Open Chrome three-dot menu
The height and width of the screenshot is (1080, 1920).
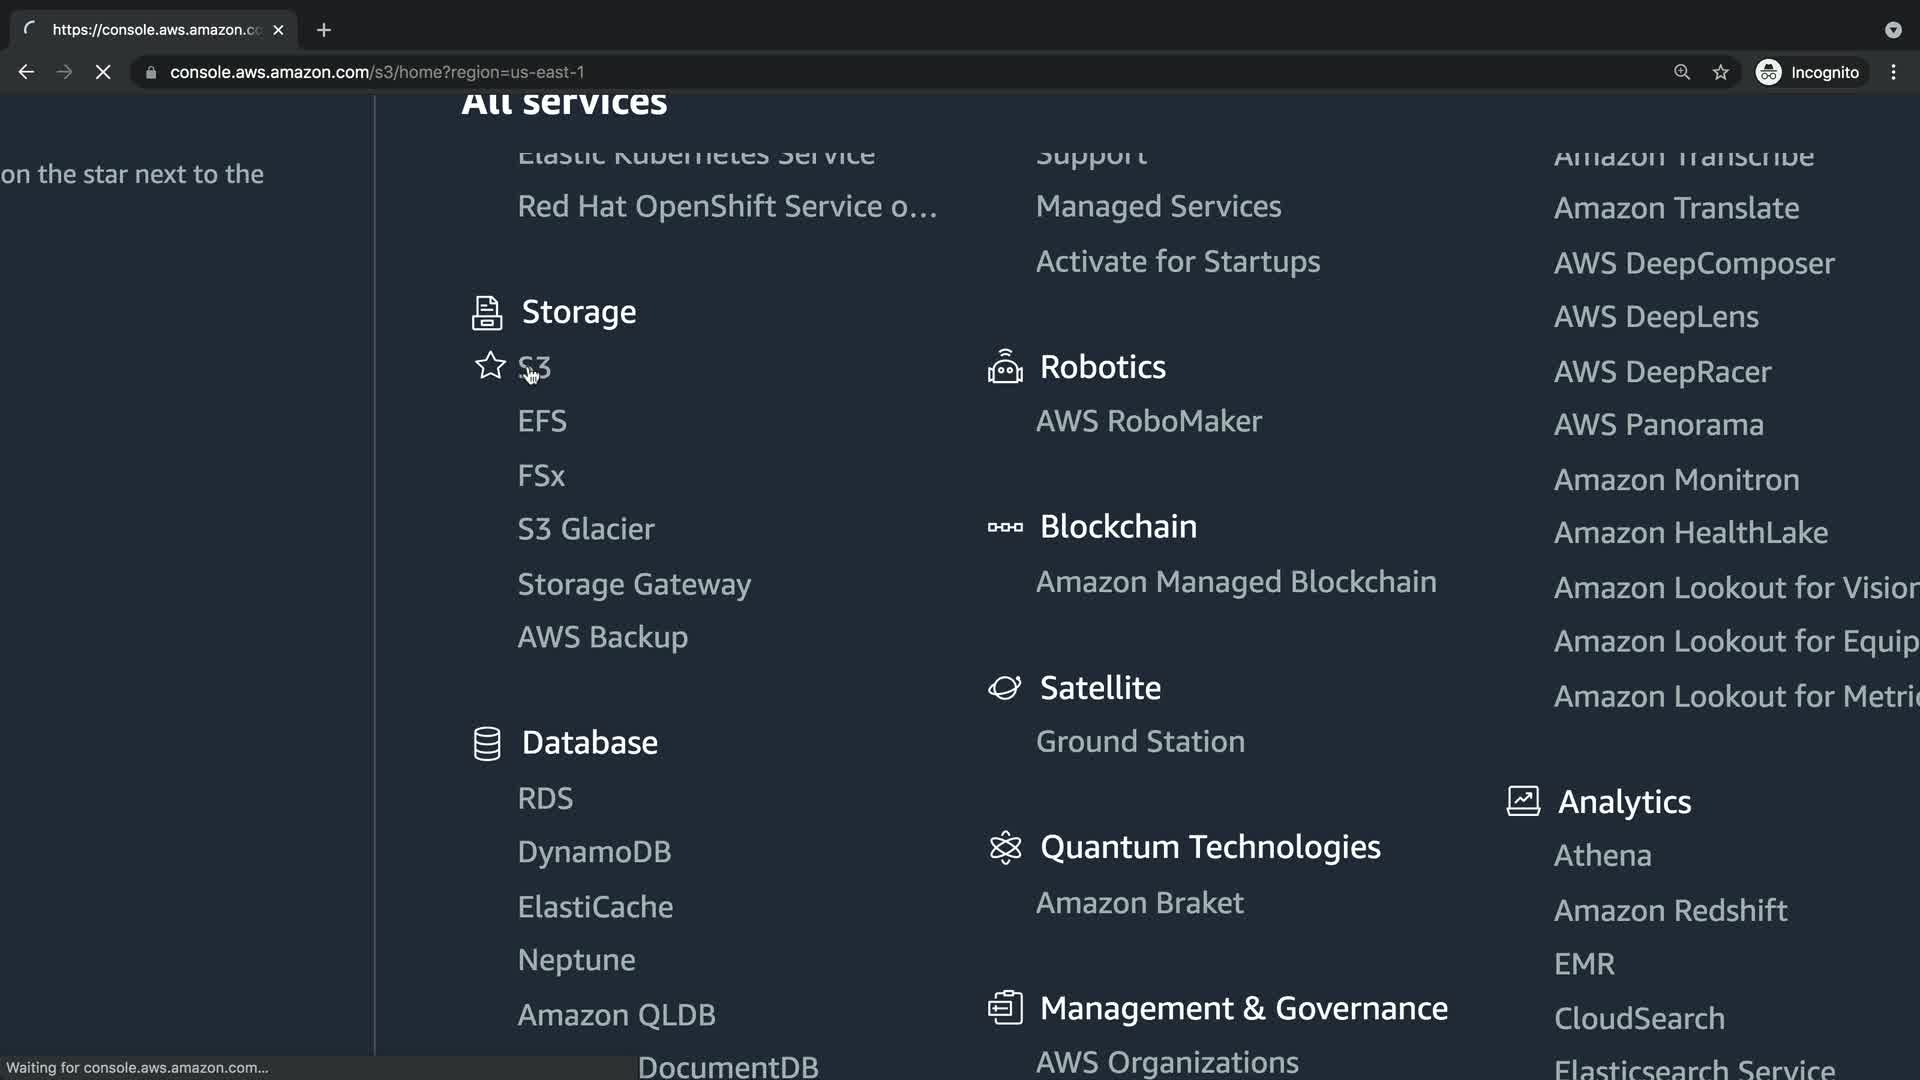click(1893, 72)
